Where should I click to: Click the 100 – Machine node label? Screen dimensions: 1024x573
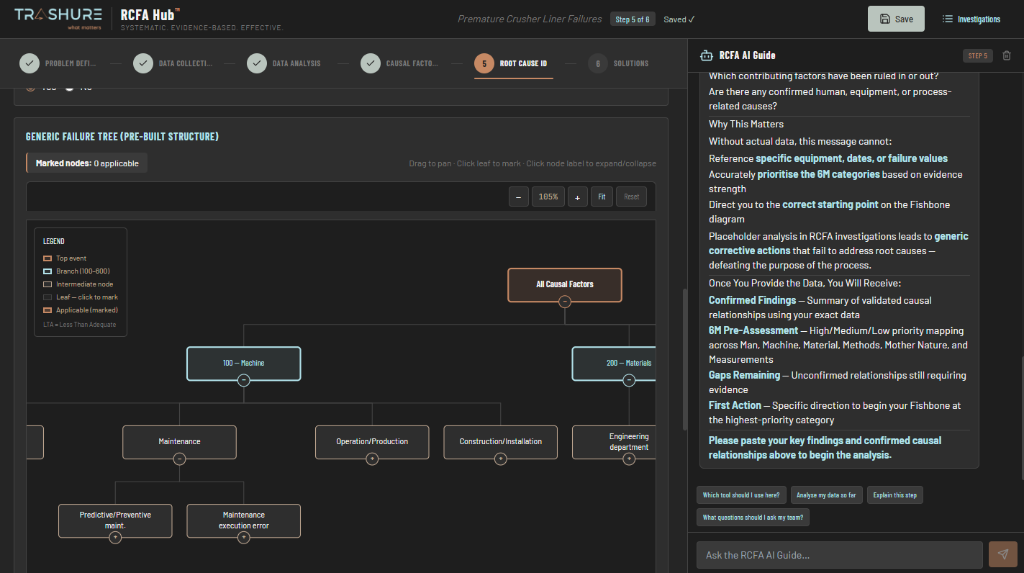244,363
